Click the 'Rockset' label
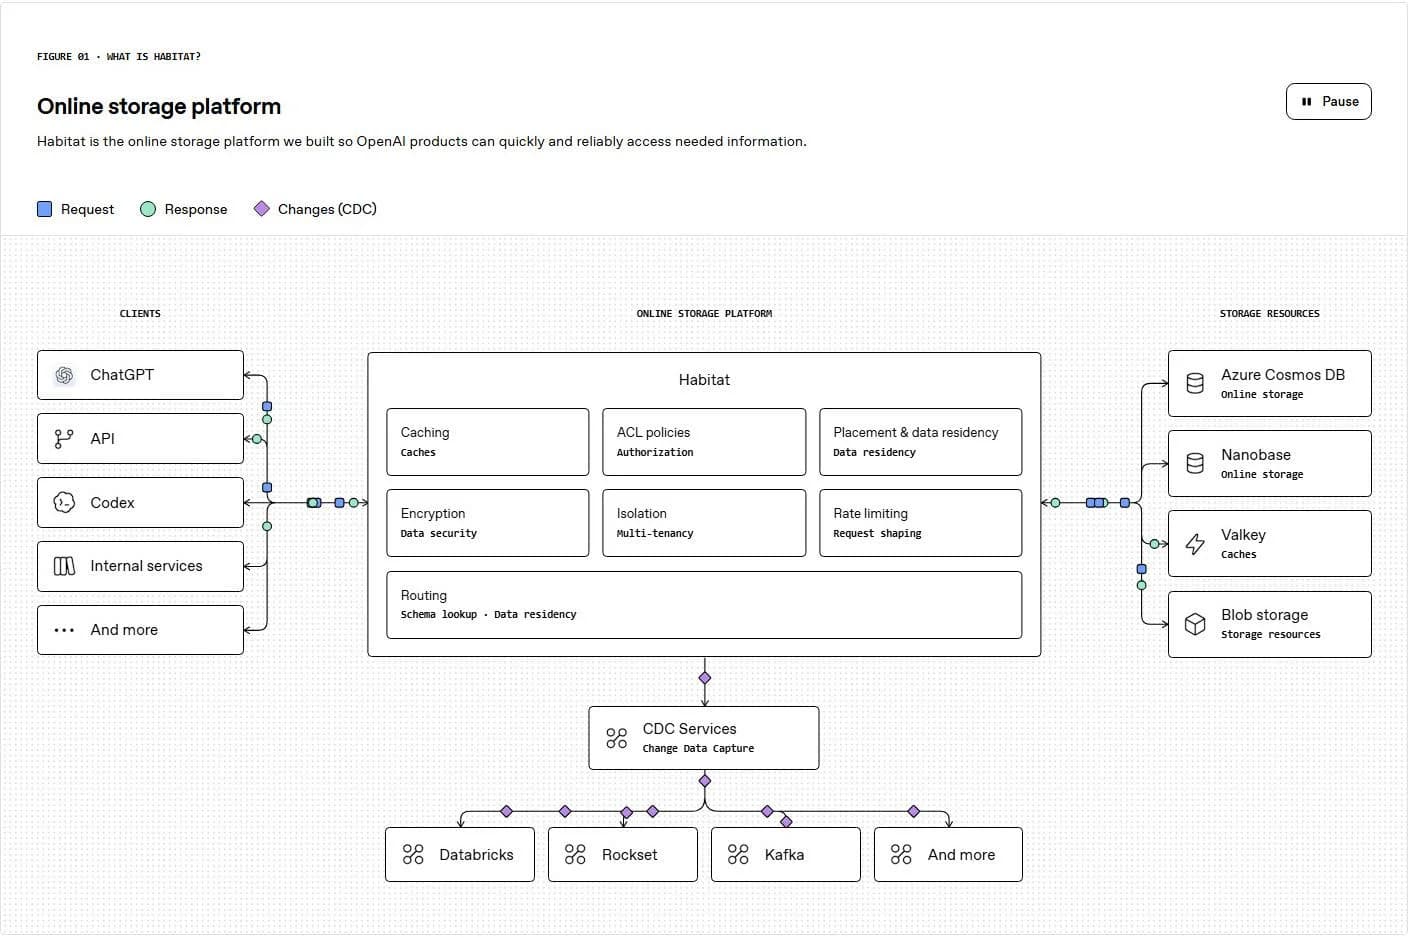 629,855
